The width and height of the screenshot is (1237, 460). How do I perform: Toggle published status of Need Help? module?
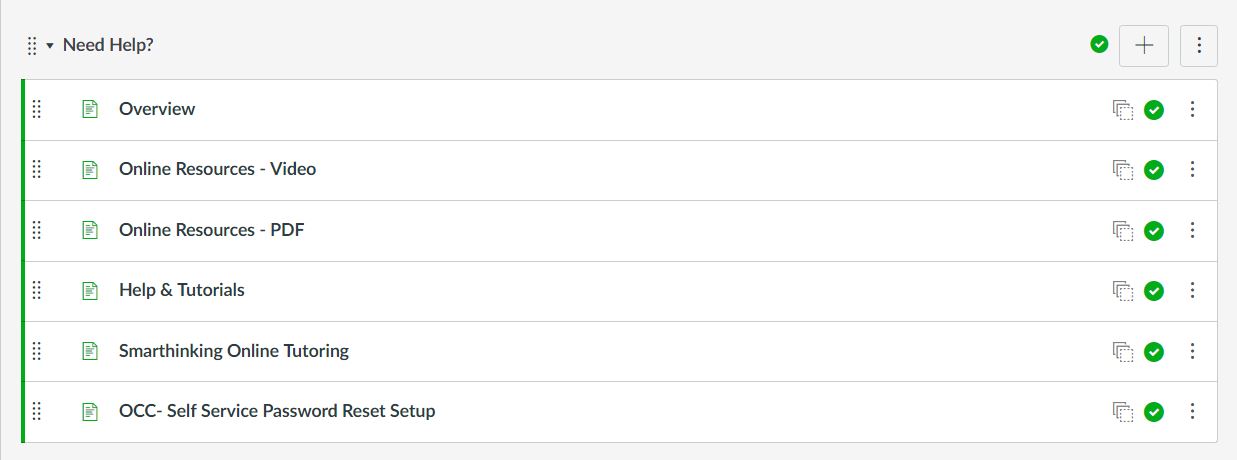tap(1099, 44)
